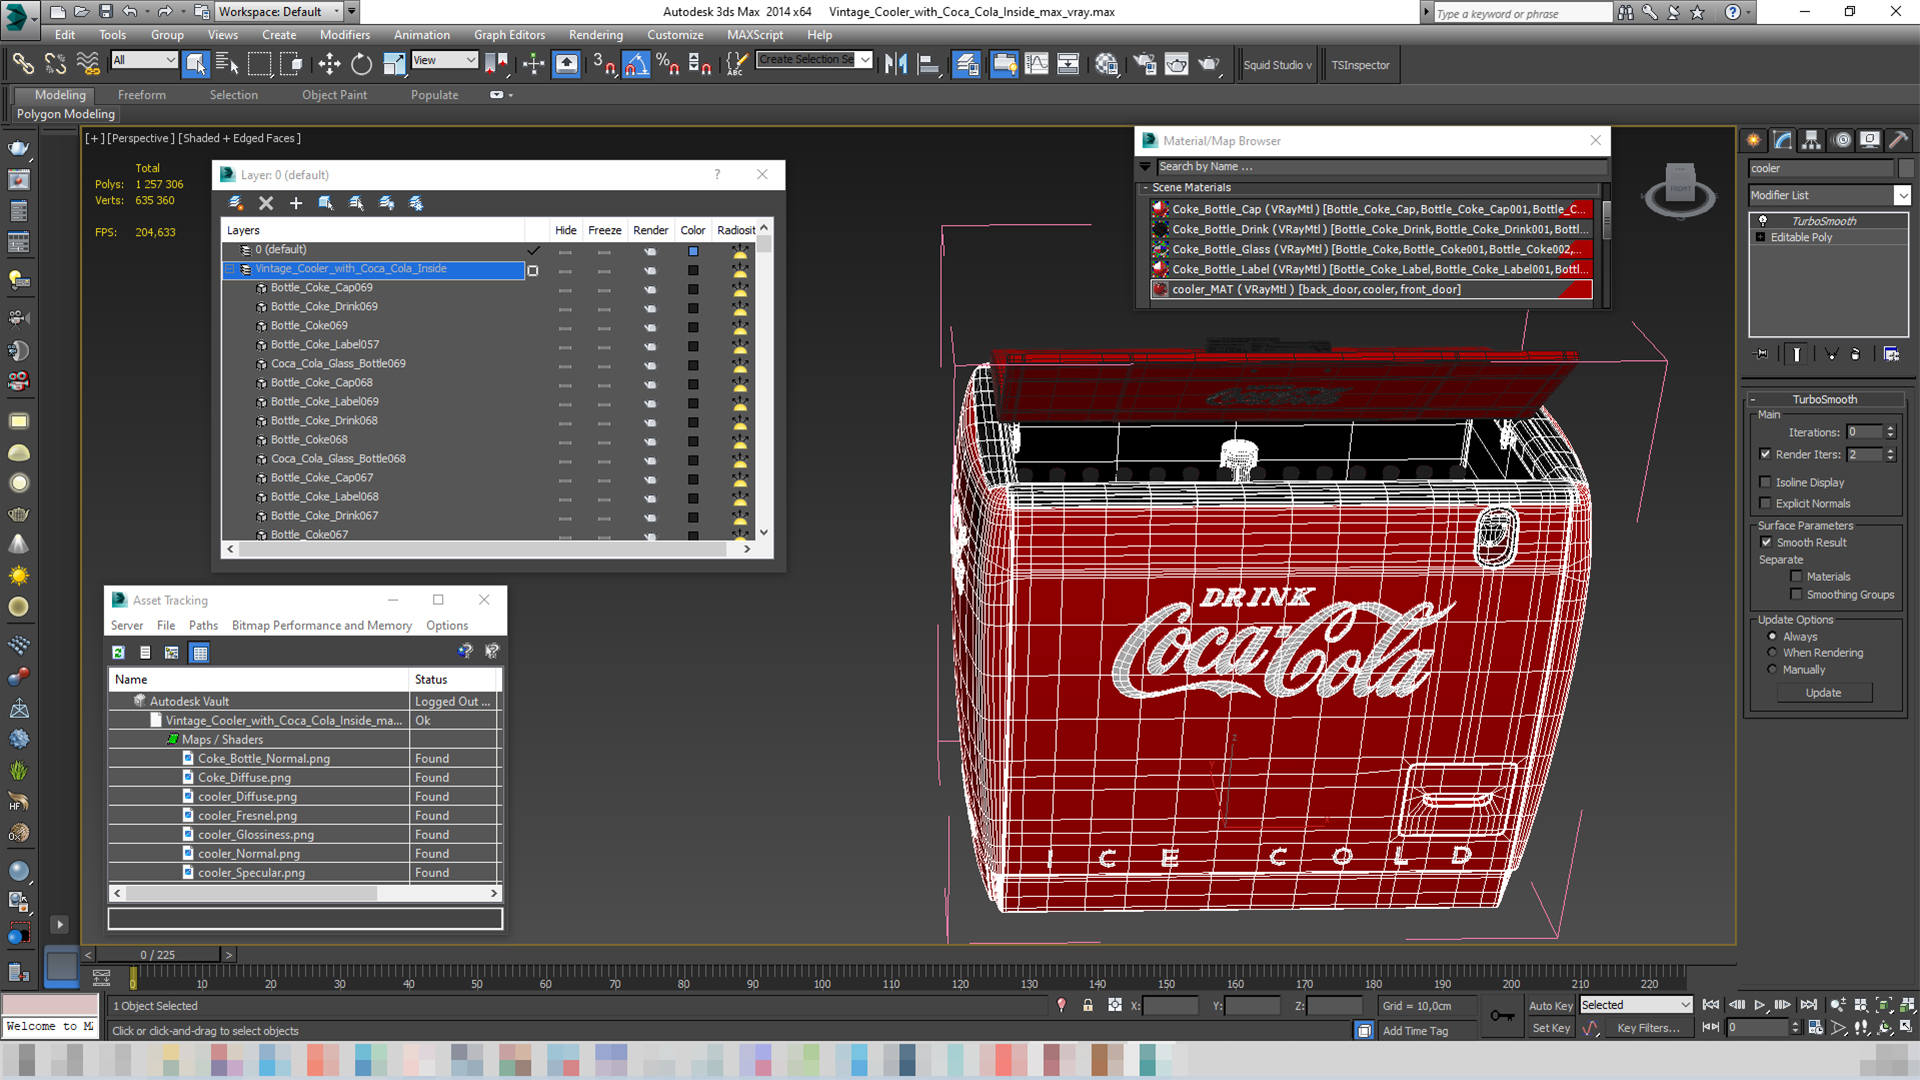The width and height of the screenshot is (1920, 1080).
Task: Click Create New Layer plus icon
Action: 296,203
